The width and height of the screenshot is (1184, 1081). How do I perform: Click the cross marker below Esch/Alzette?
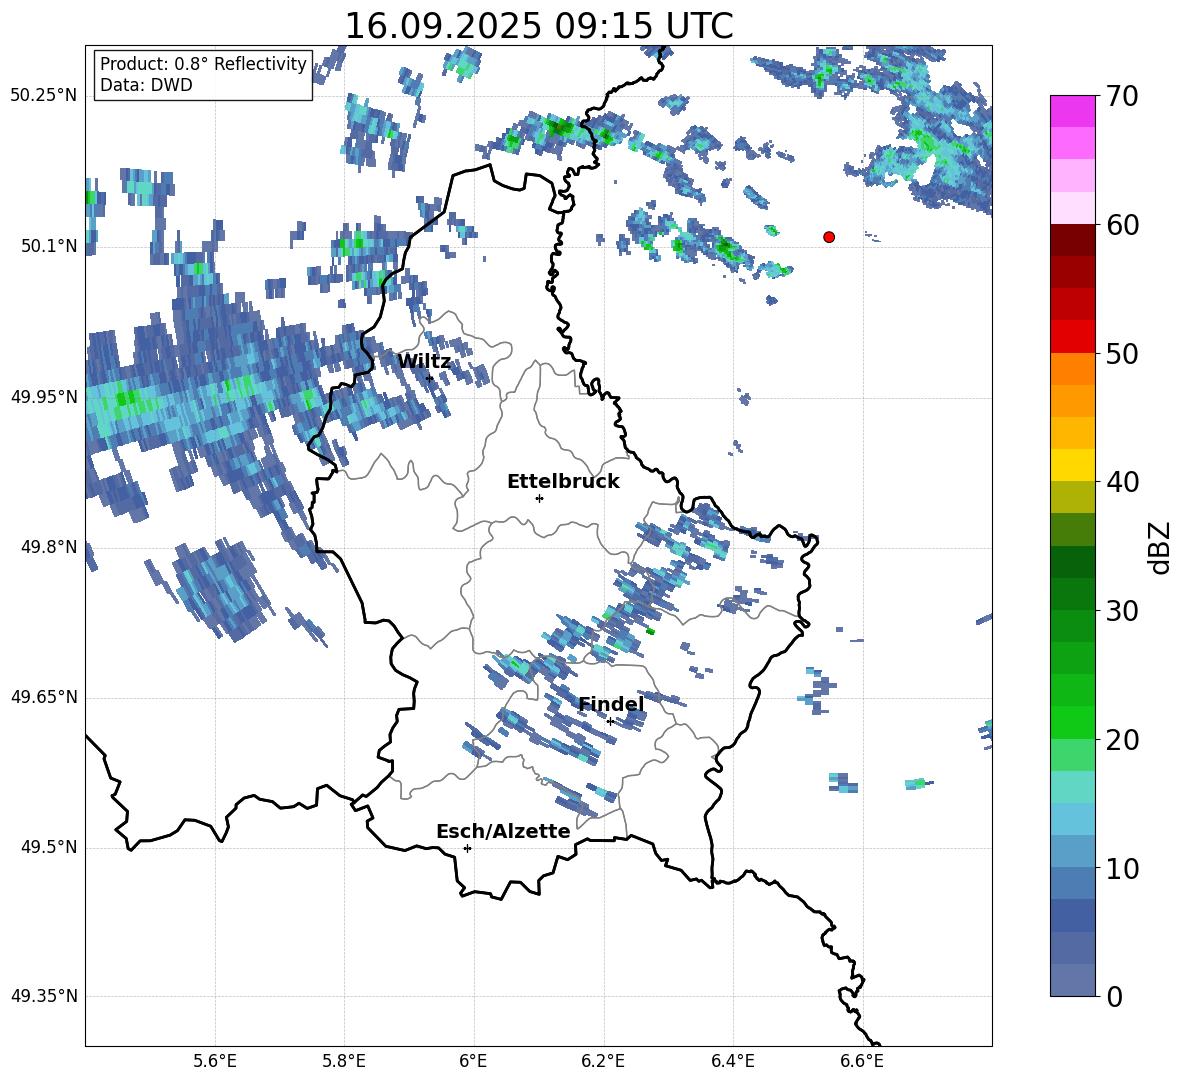click(467, 848)
